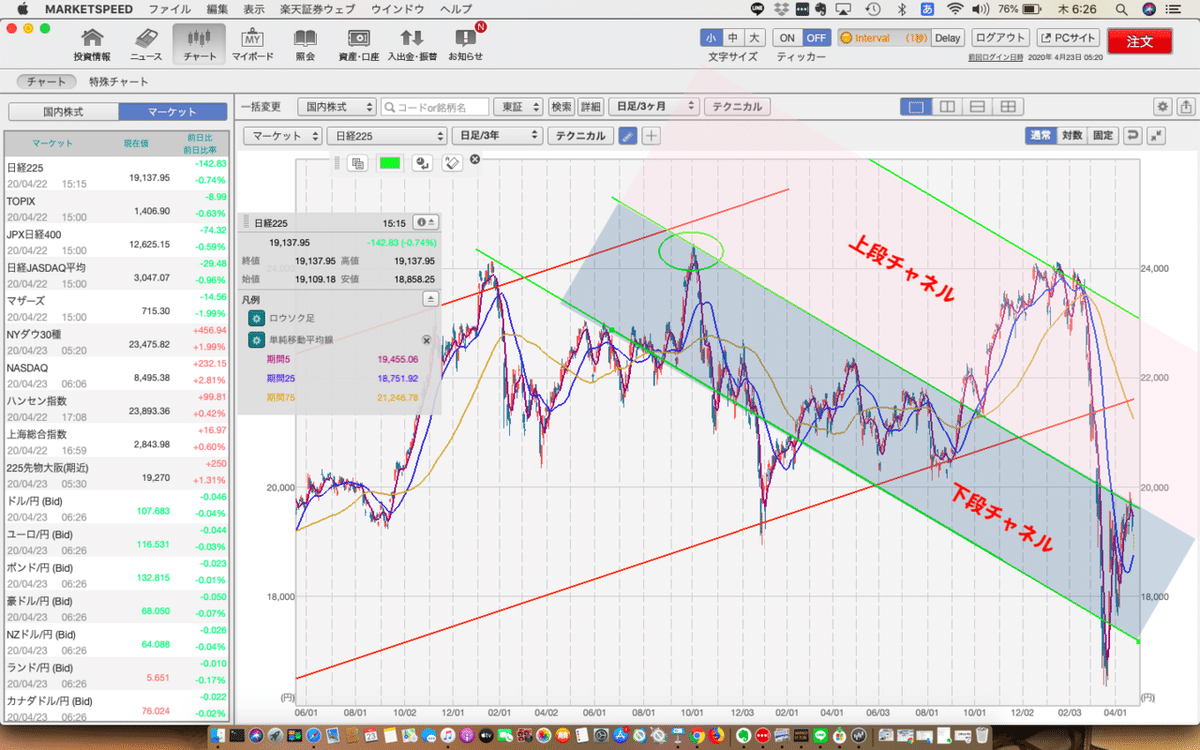Open the お知らせ notification icon
Image resolution: width=1200 pixels, height=750 pixels.
(464, 44)
